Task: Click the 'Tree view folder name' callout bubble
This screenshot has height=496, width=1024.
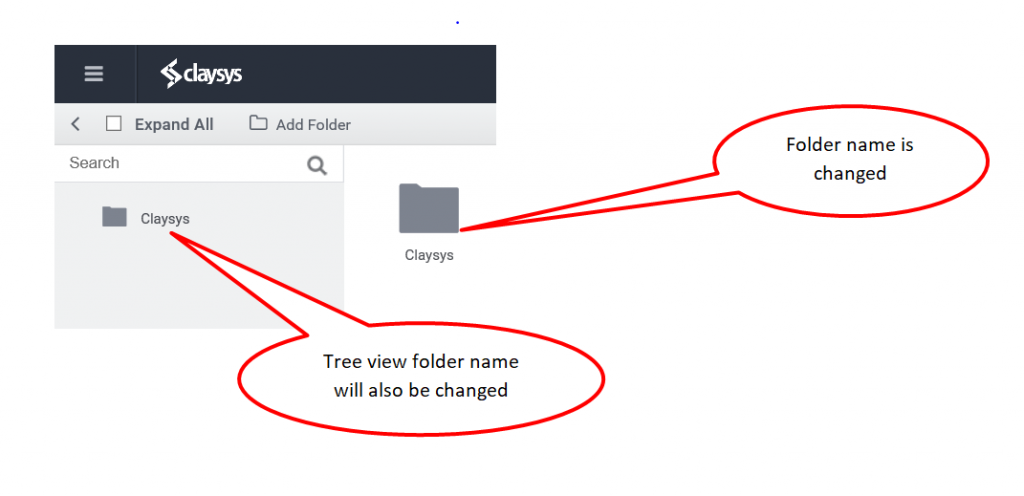Action: pos(421,377)
